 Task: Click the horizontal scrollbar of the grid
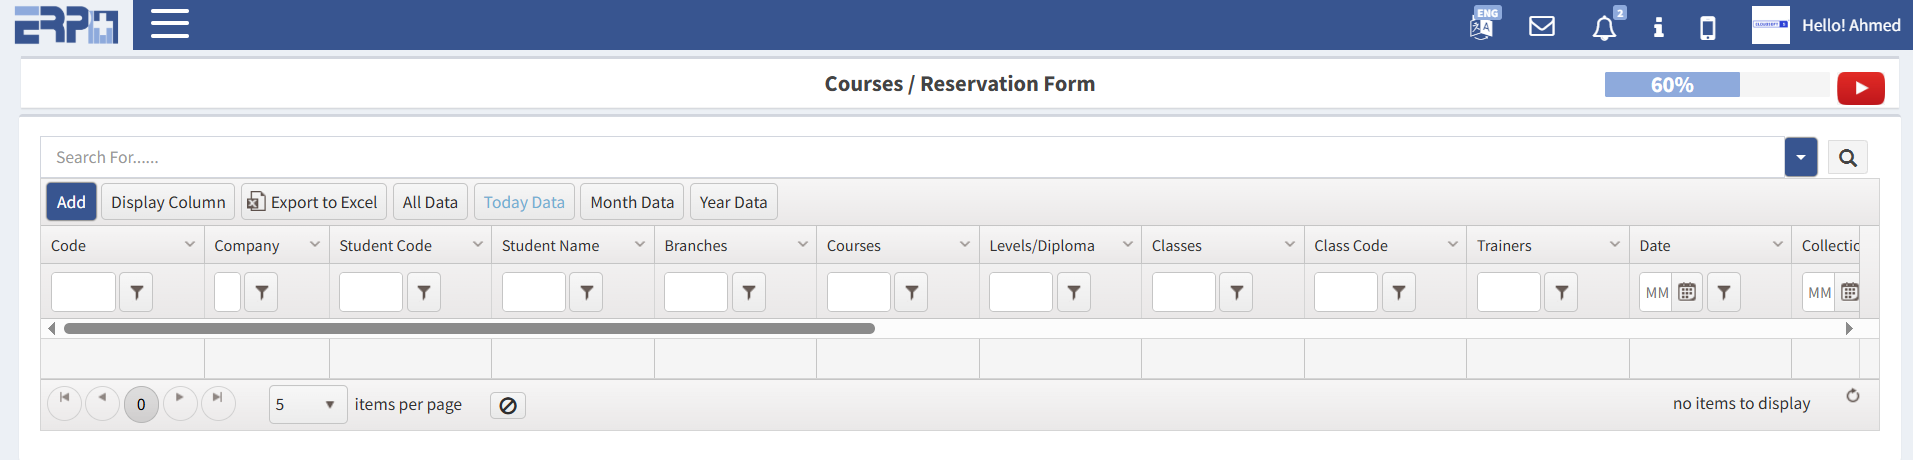(469, 328)
